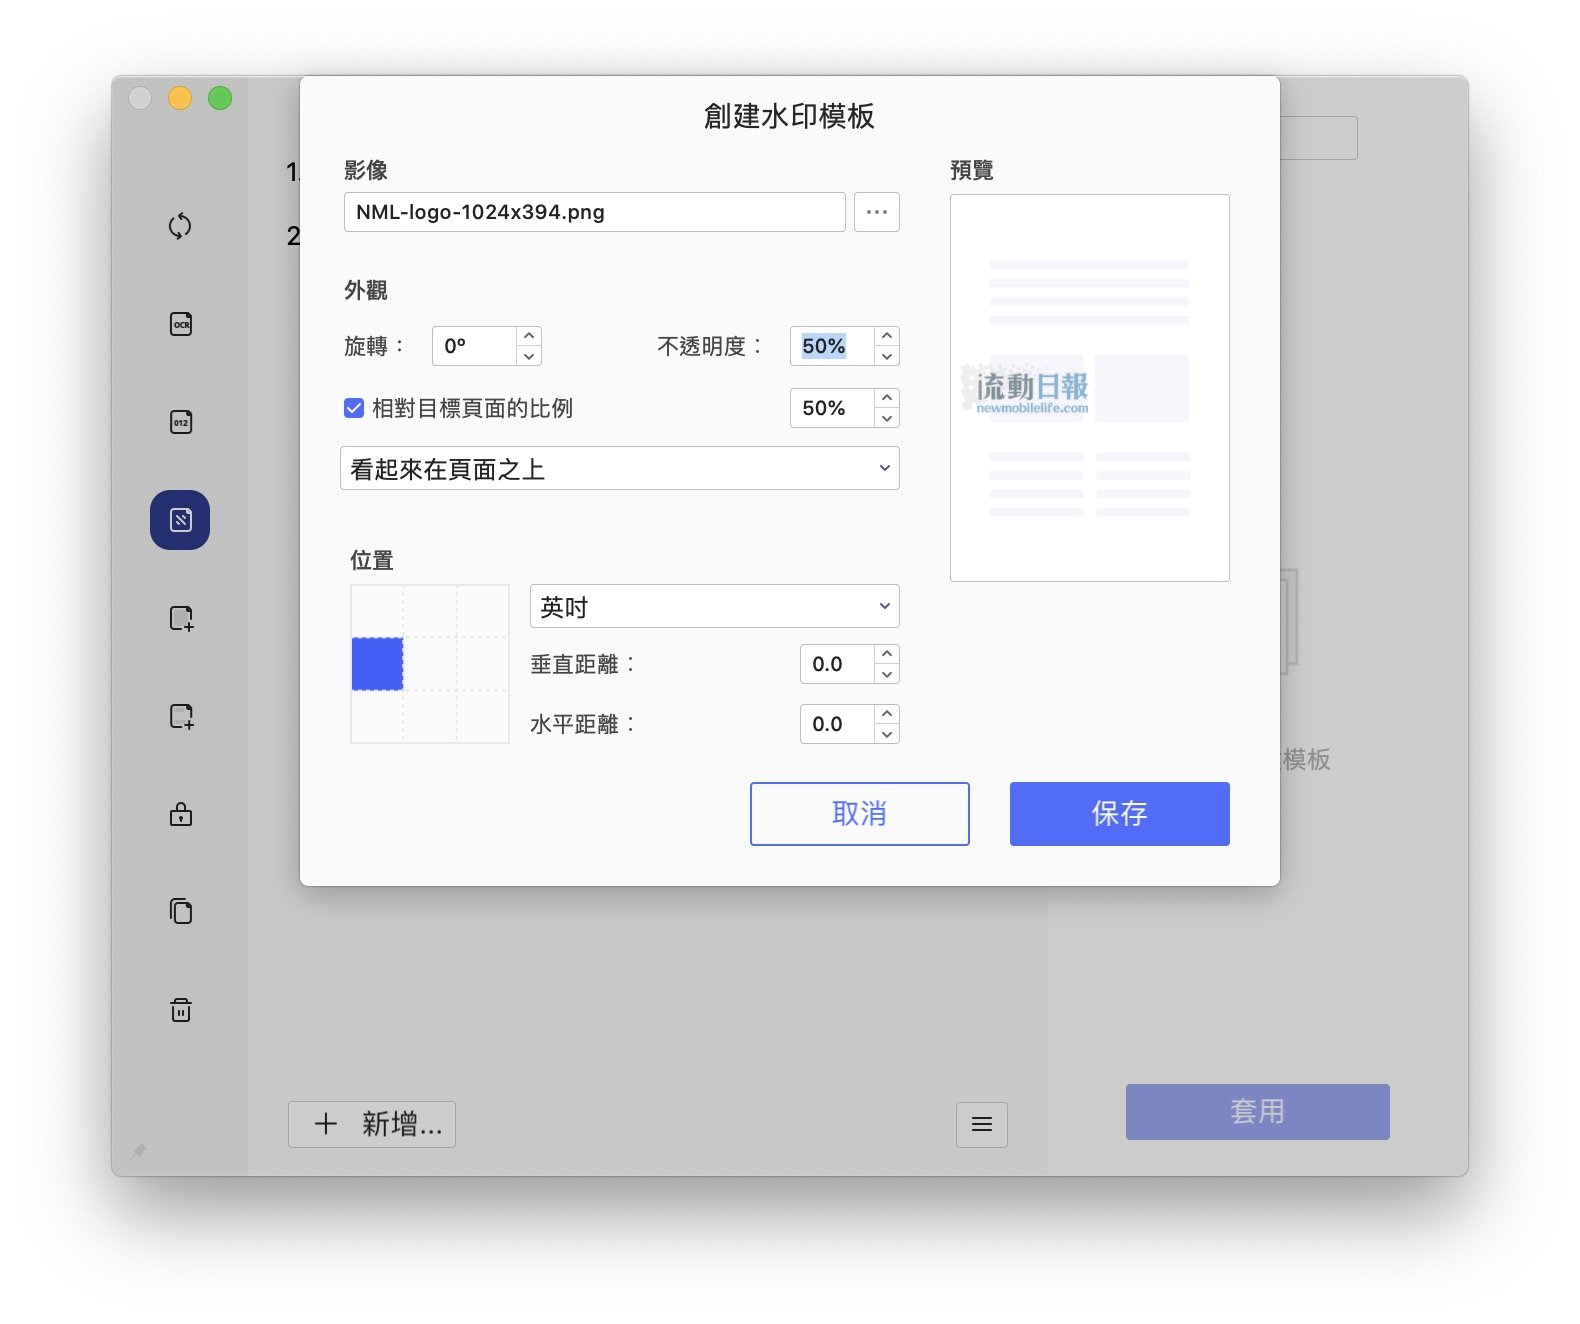Click 取消 to cancel the dialog
The height and width of the screenshot is (1324, 1580).
(x=860, y=814)
